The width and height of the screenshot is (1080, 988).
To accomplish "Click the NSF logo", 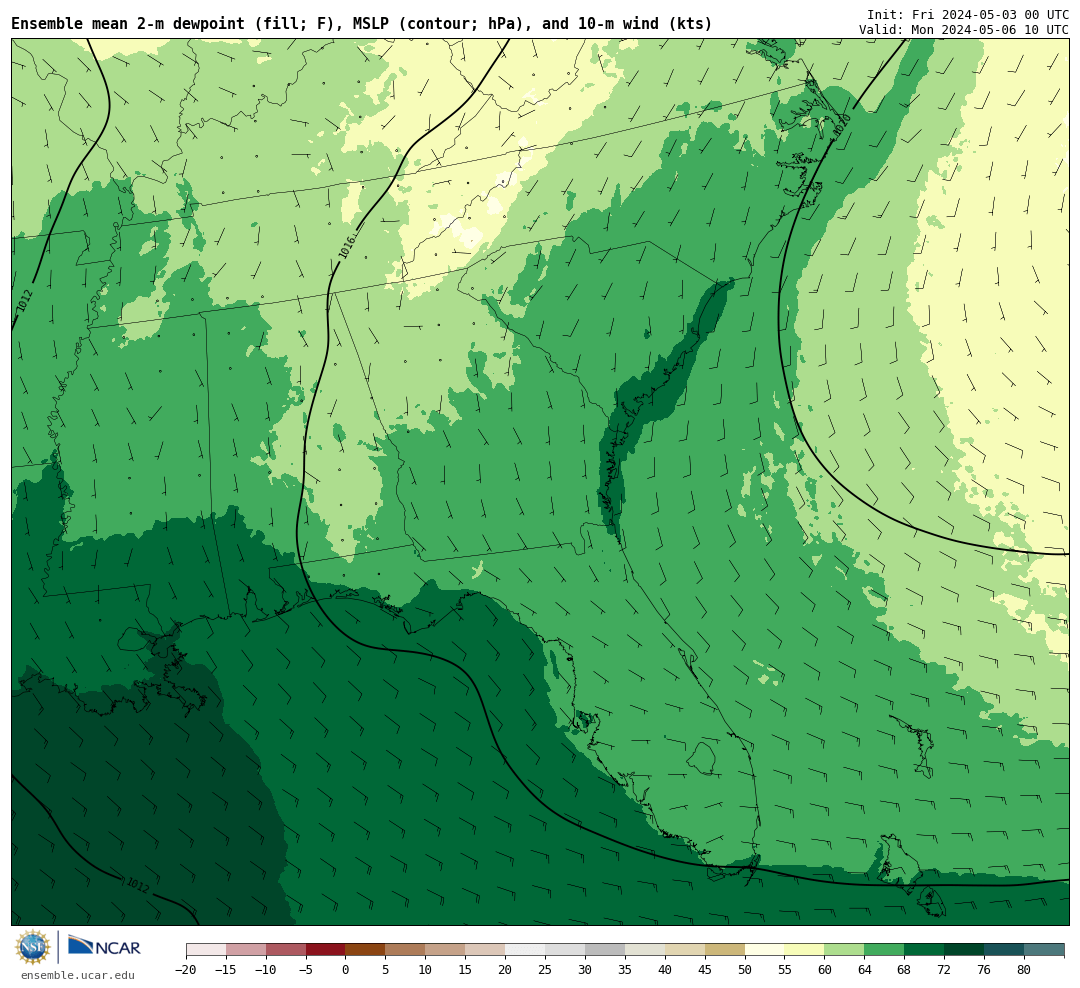I will pos(33,947).
